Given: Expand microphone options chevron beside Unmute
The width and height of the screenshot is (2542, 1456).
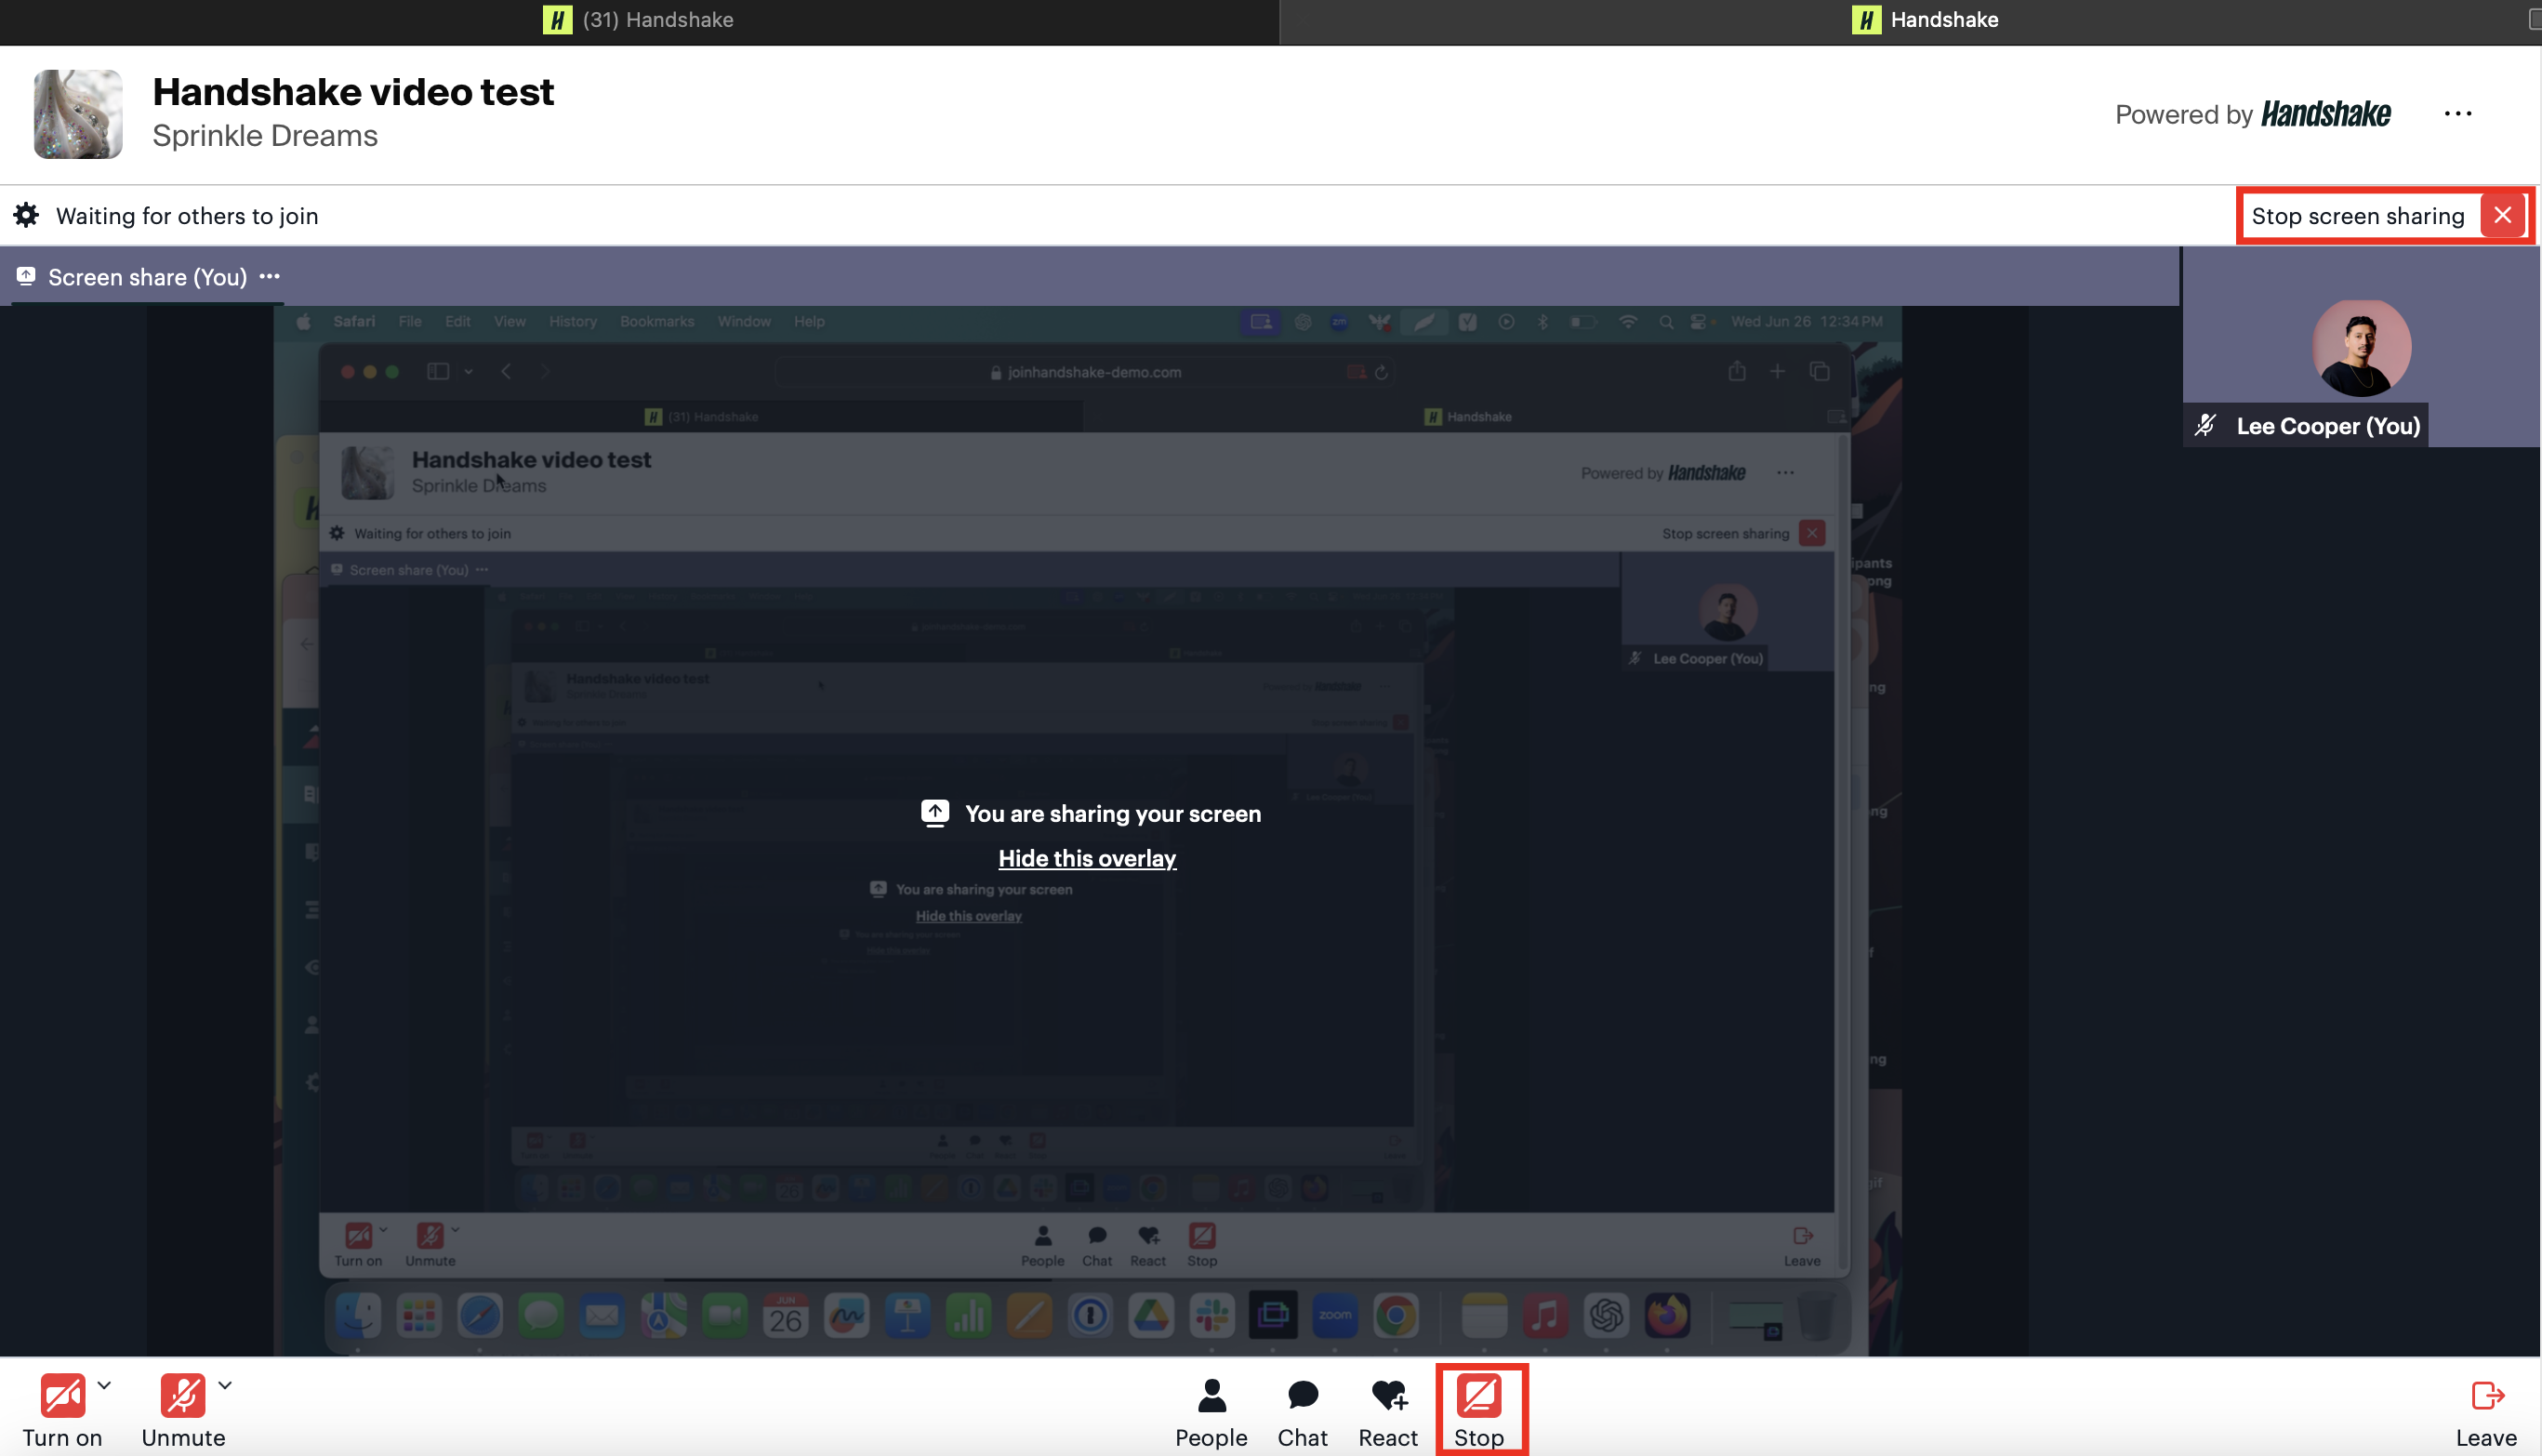Looking at the screenshot, I should coord(225,1385).
